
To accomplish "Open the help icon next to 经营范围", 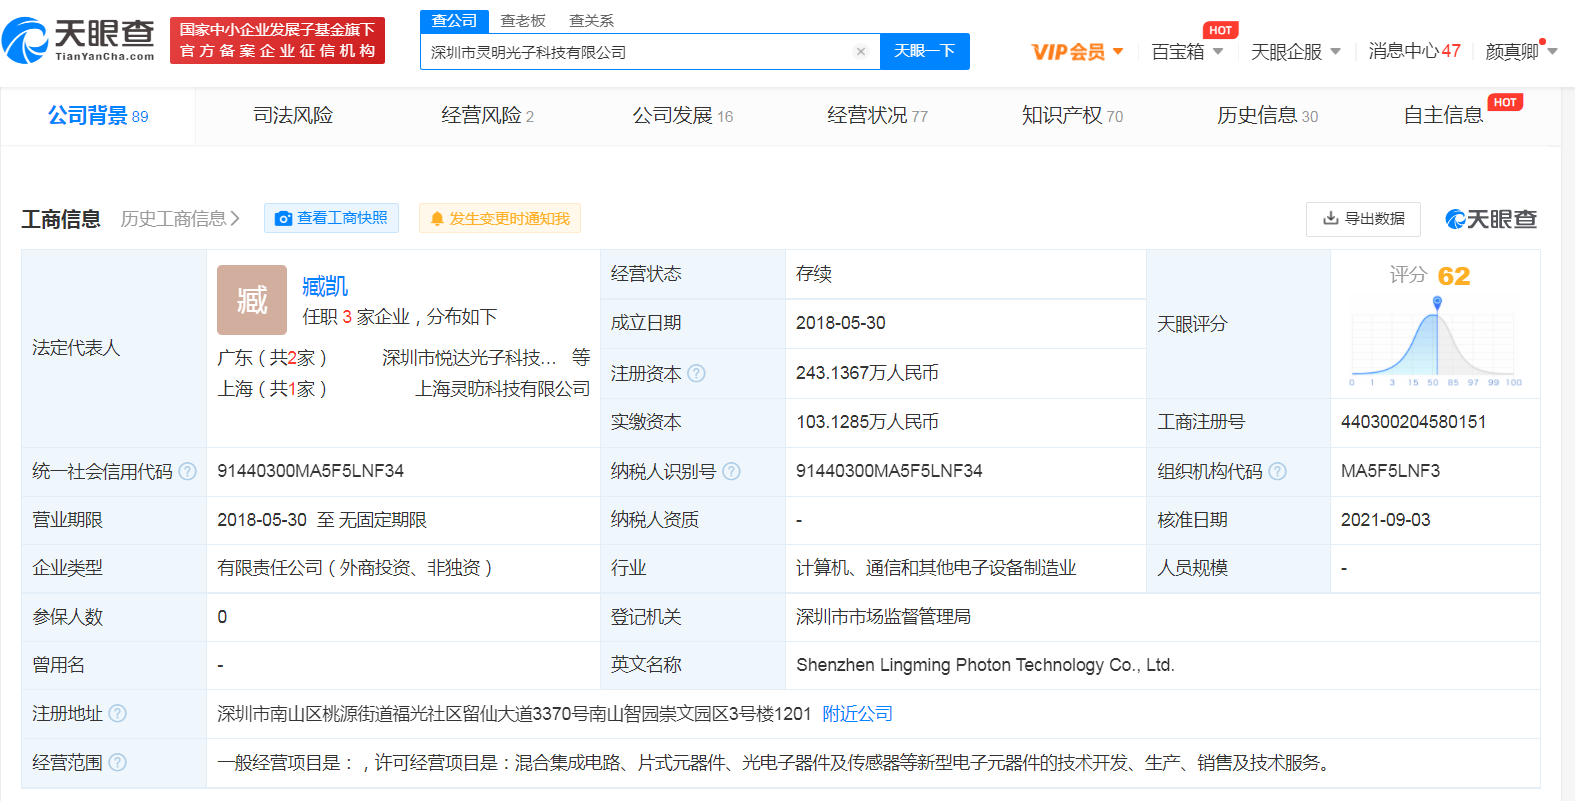I will tap(117, 762).
